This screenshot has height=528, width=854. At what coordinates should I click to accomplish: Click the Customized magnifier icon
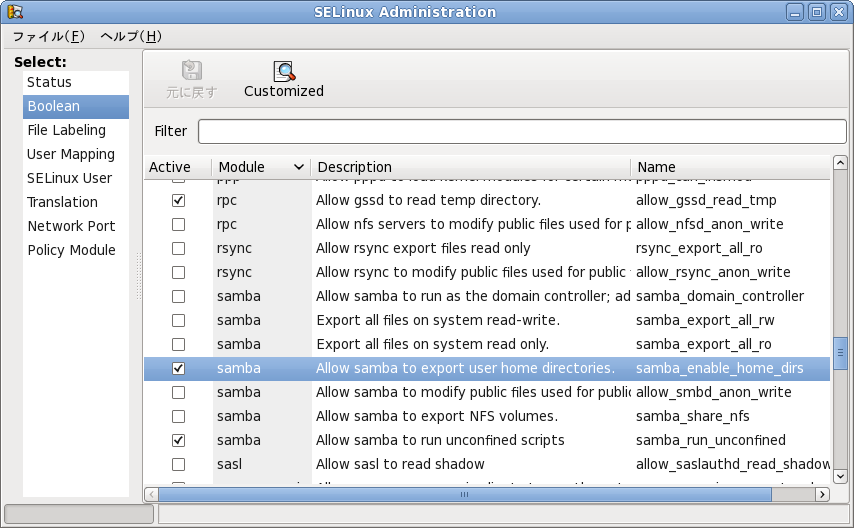284,71
